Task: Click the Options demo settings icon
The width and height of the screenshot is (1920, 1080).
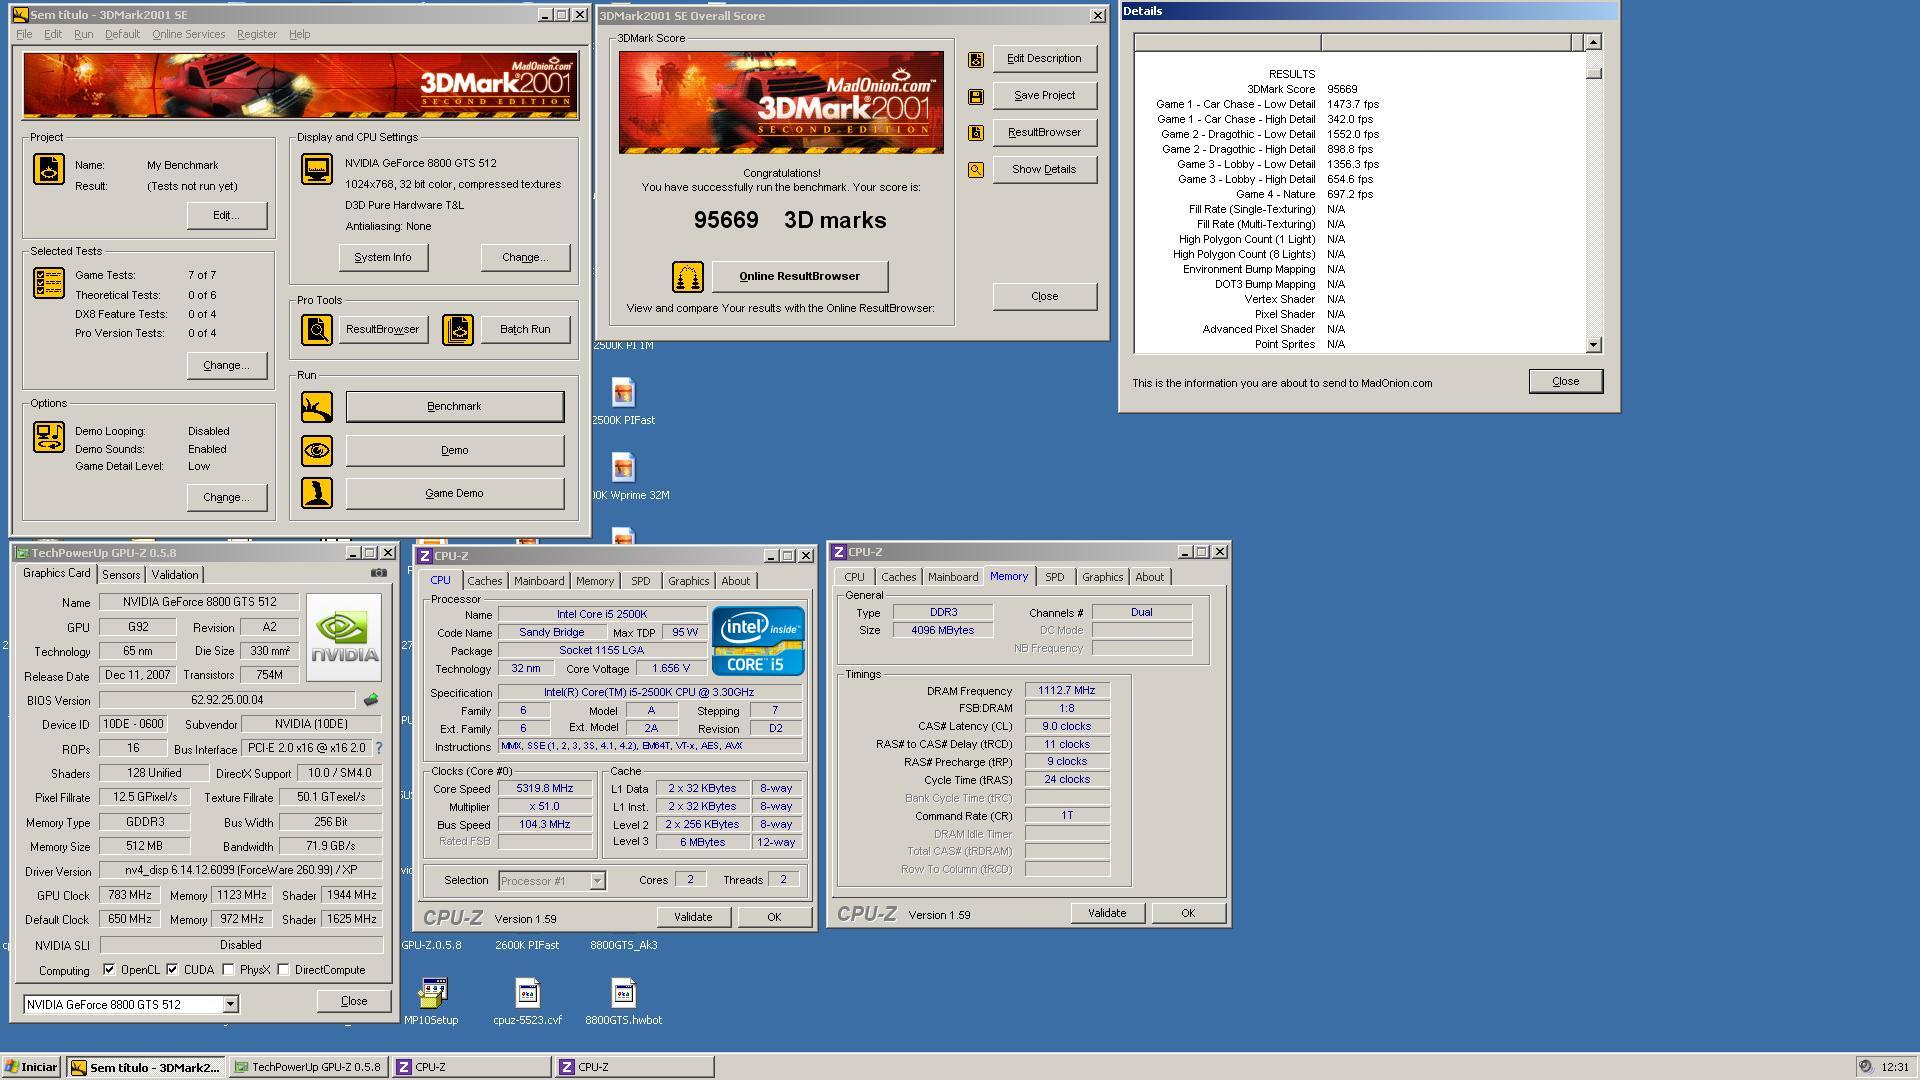Action: click(x=48, y=437)
